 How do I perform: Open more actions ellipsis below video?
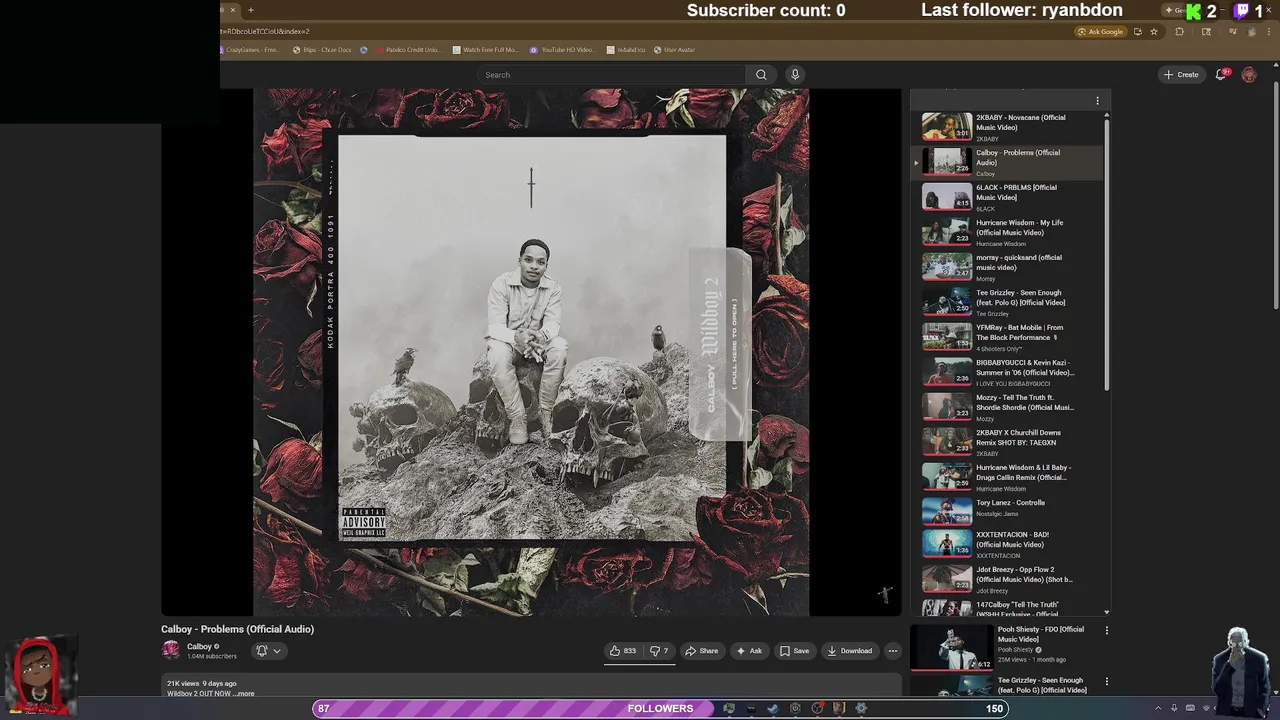893,651
